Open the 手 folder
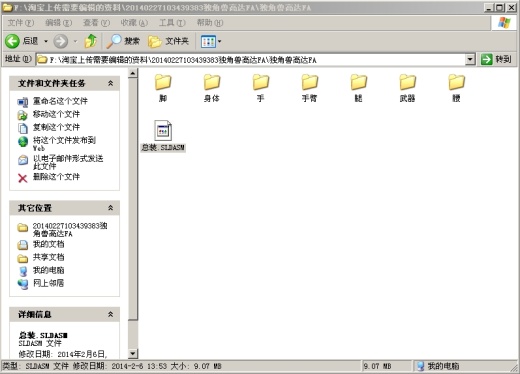This screenshot has width=520, height=374. [x=261, y=88]
